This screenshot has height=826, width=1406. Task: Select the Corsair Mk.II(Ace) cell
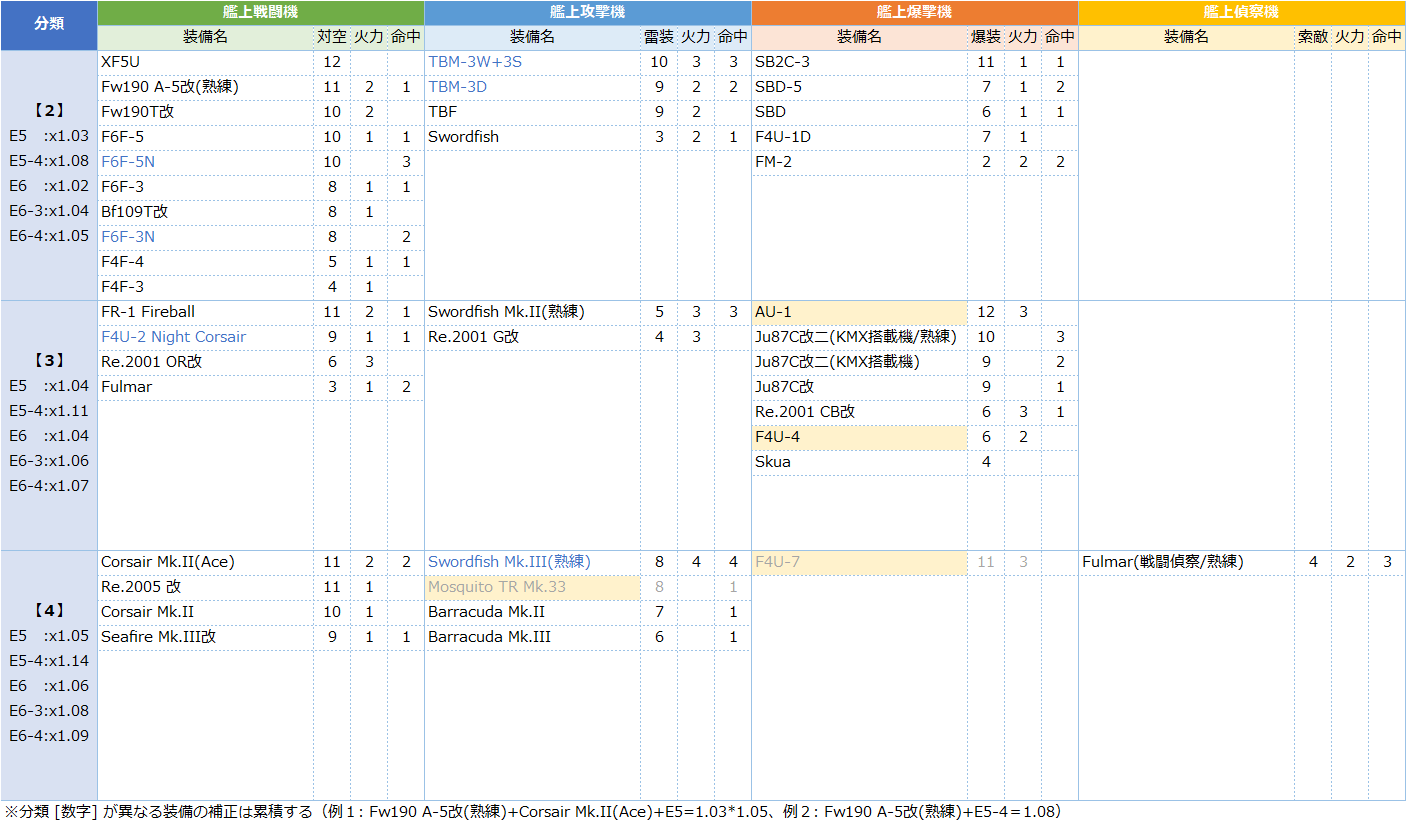206,562
